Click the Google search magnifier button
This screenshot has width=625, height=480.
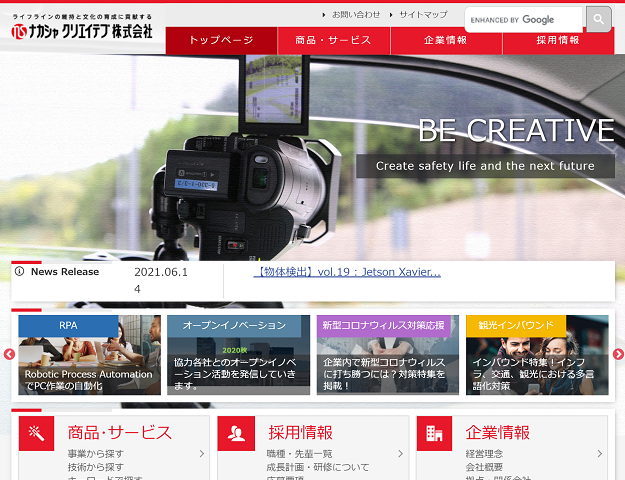(x=598, y=19)
